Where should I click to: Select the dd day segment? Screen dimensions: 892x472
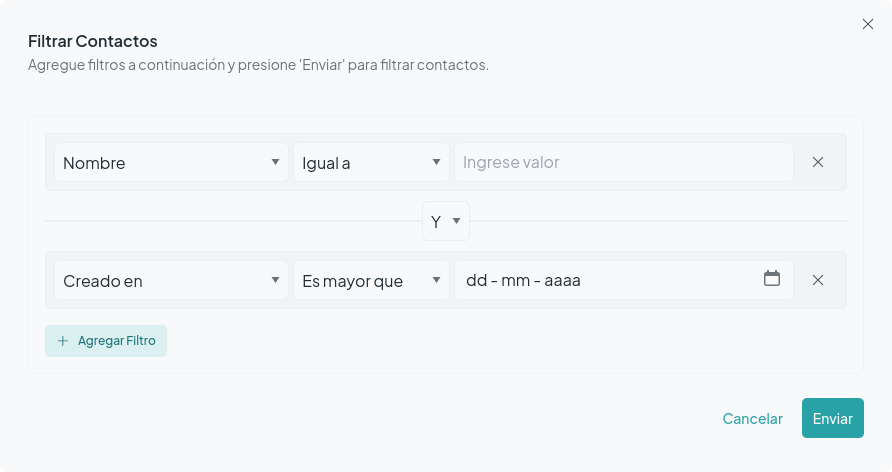(476, 280)
